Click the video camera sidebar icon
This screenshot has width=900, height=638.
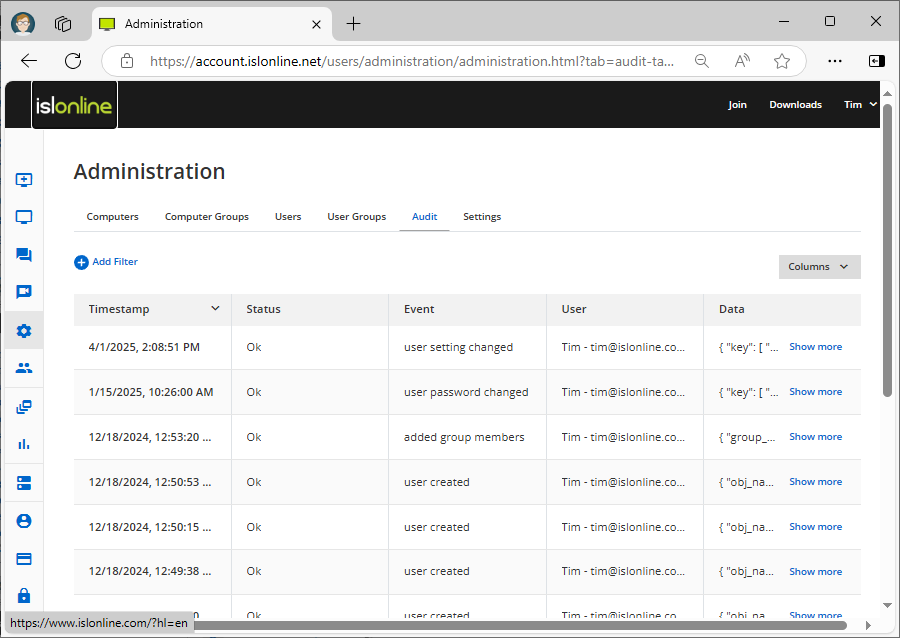tap(24, 292)
